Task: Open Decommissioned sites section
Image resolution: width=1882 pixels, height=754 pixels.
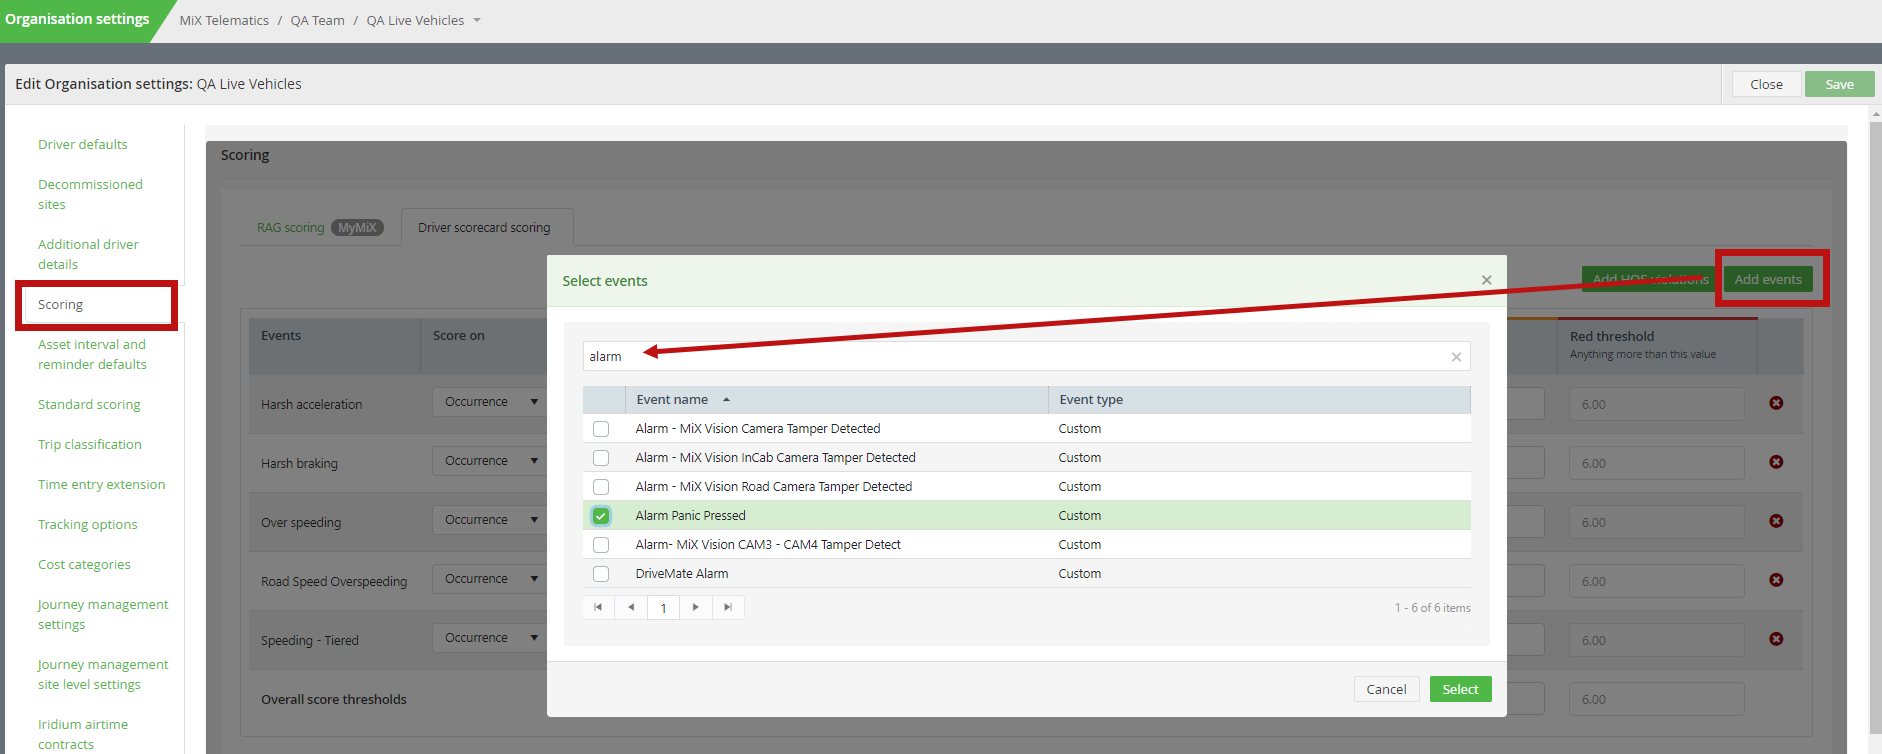Action: pyautogui.click(x=90, y=195)
